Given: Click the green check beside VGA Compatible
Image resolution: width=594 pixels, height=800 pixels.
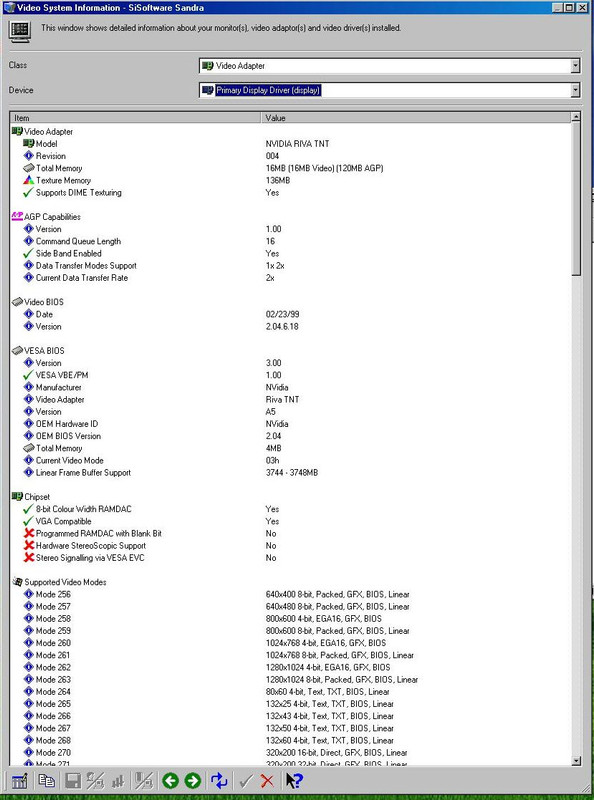Looking at the screenshot, I should coord(29,521).
